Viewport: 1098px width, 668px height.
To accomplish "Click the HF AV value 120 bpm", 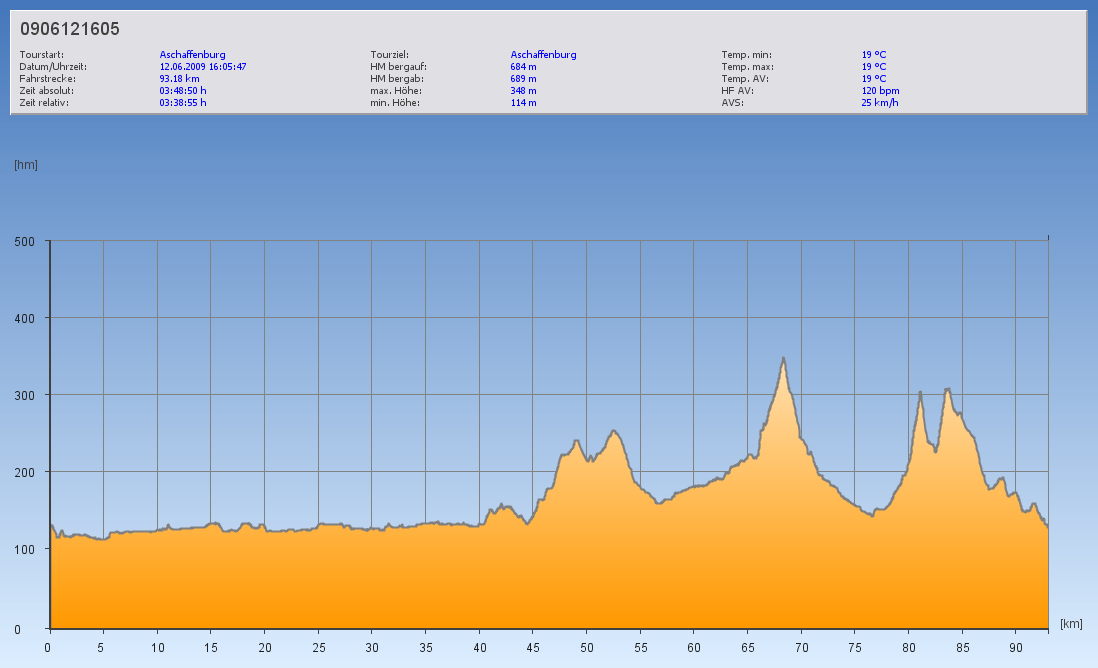I will (880, 91).
